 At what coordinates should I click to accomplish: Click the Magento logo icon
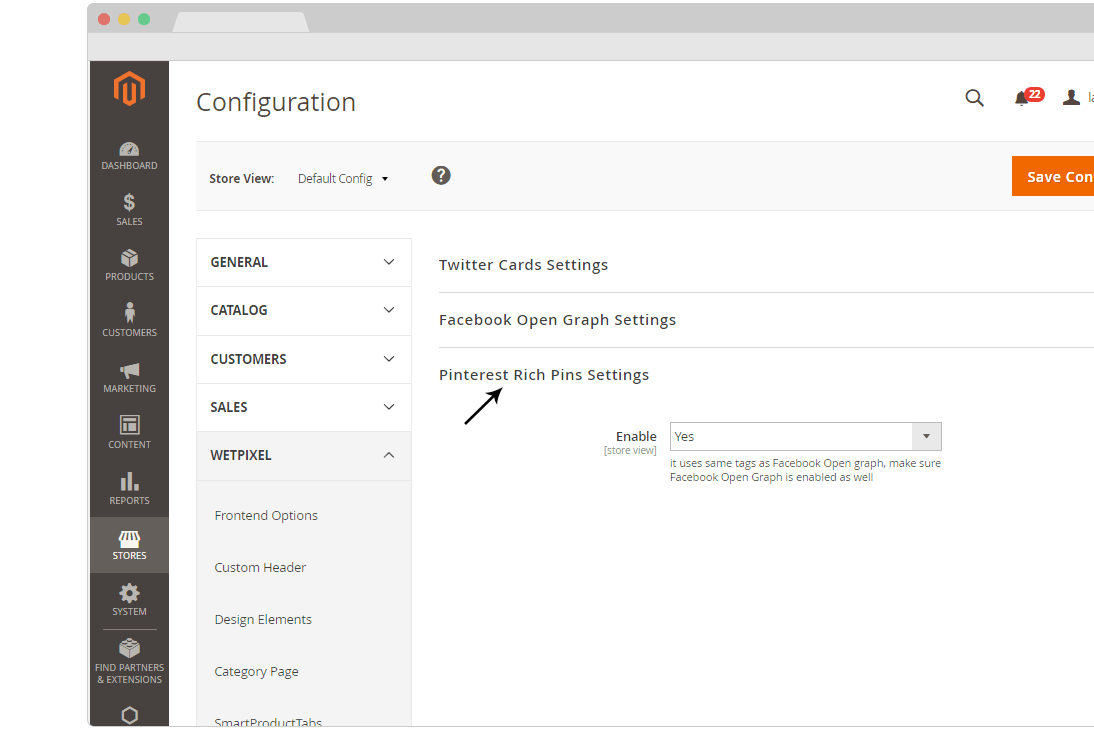click(x=129, y=89)
